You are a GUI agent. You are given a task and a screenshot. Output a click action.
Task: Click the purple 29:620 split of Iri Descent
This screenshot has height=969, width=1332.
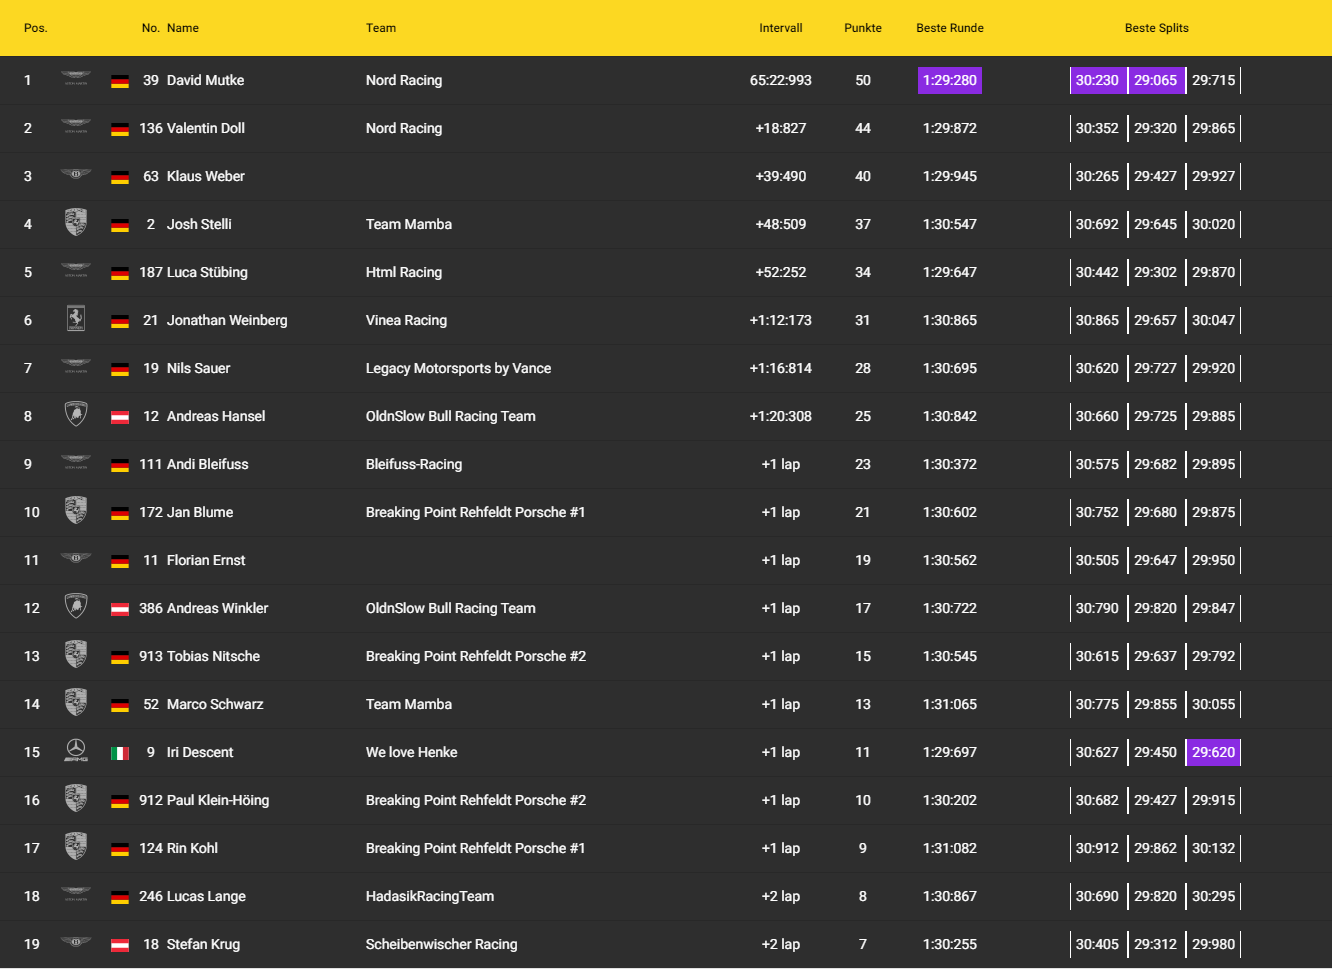point(1213,752)
